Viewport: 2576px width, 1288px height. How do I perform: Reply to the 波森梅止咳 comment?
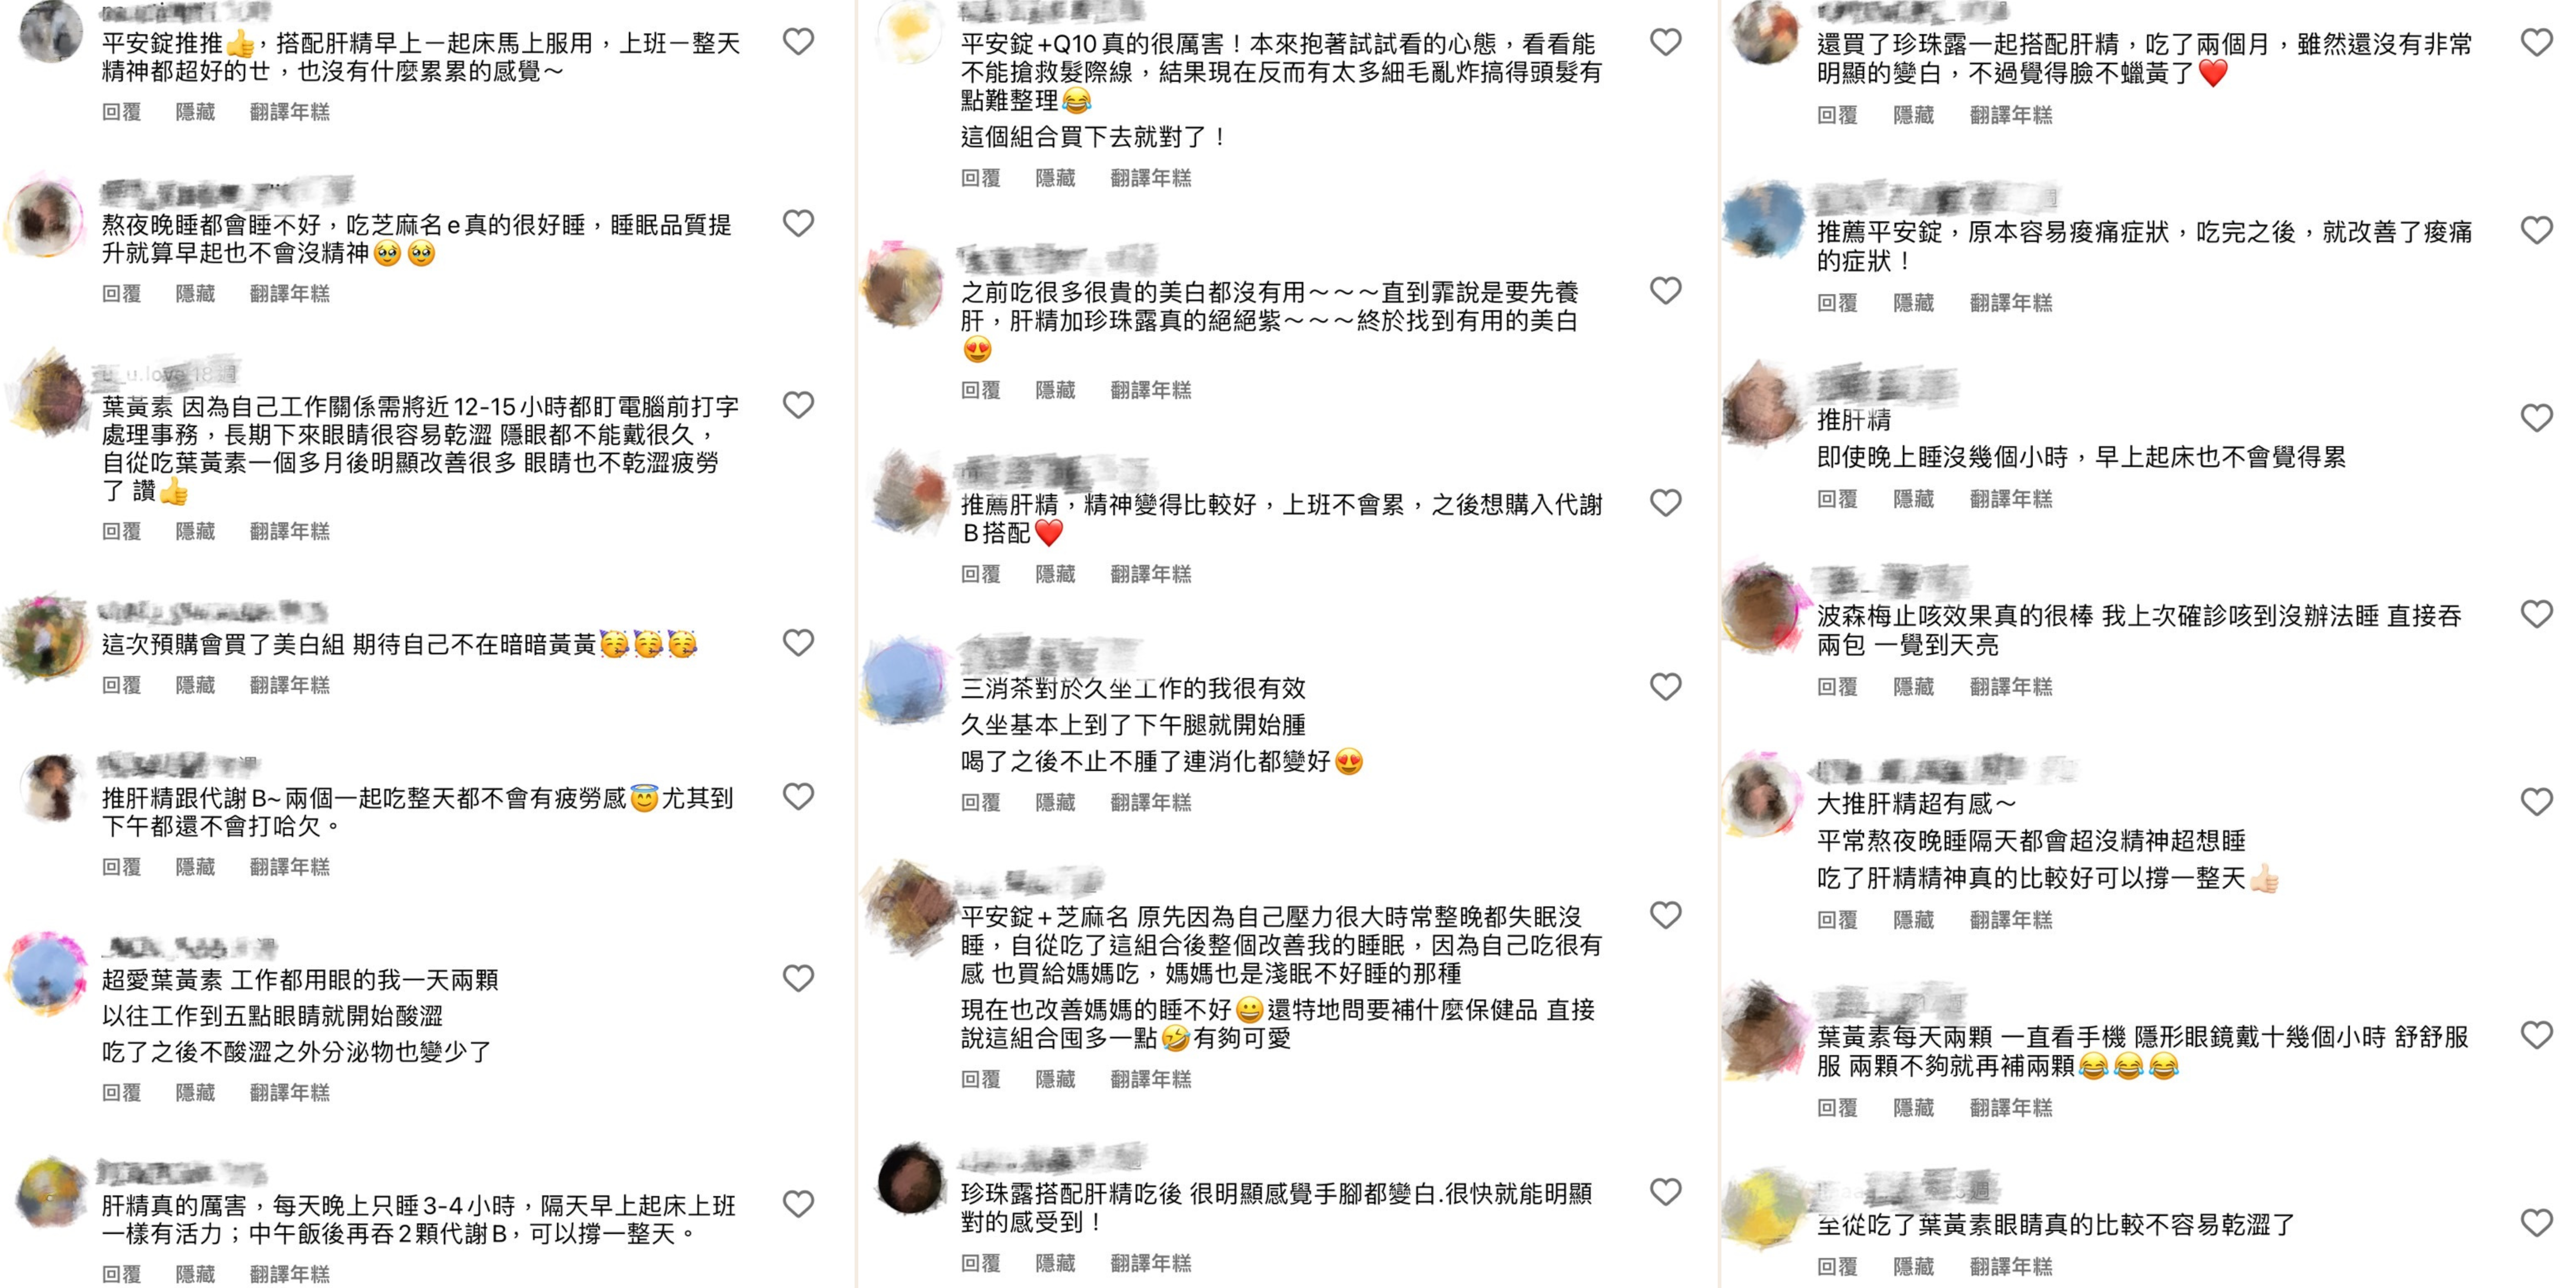(x=1837, y=686)
